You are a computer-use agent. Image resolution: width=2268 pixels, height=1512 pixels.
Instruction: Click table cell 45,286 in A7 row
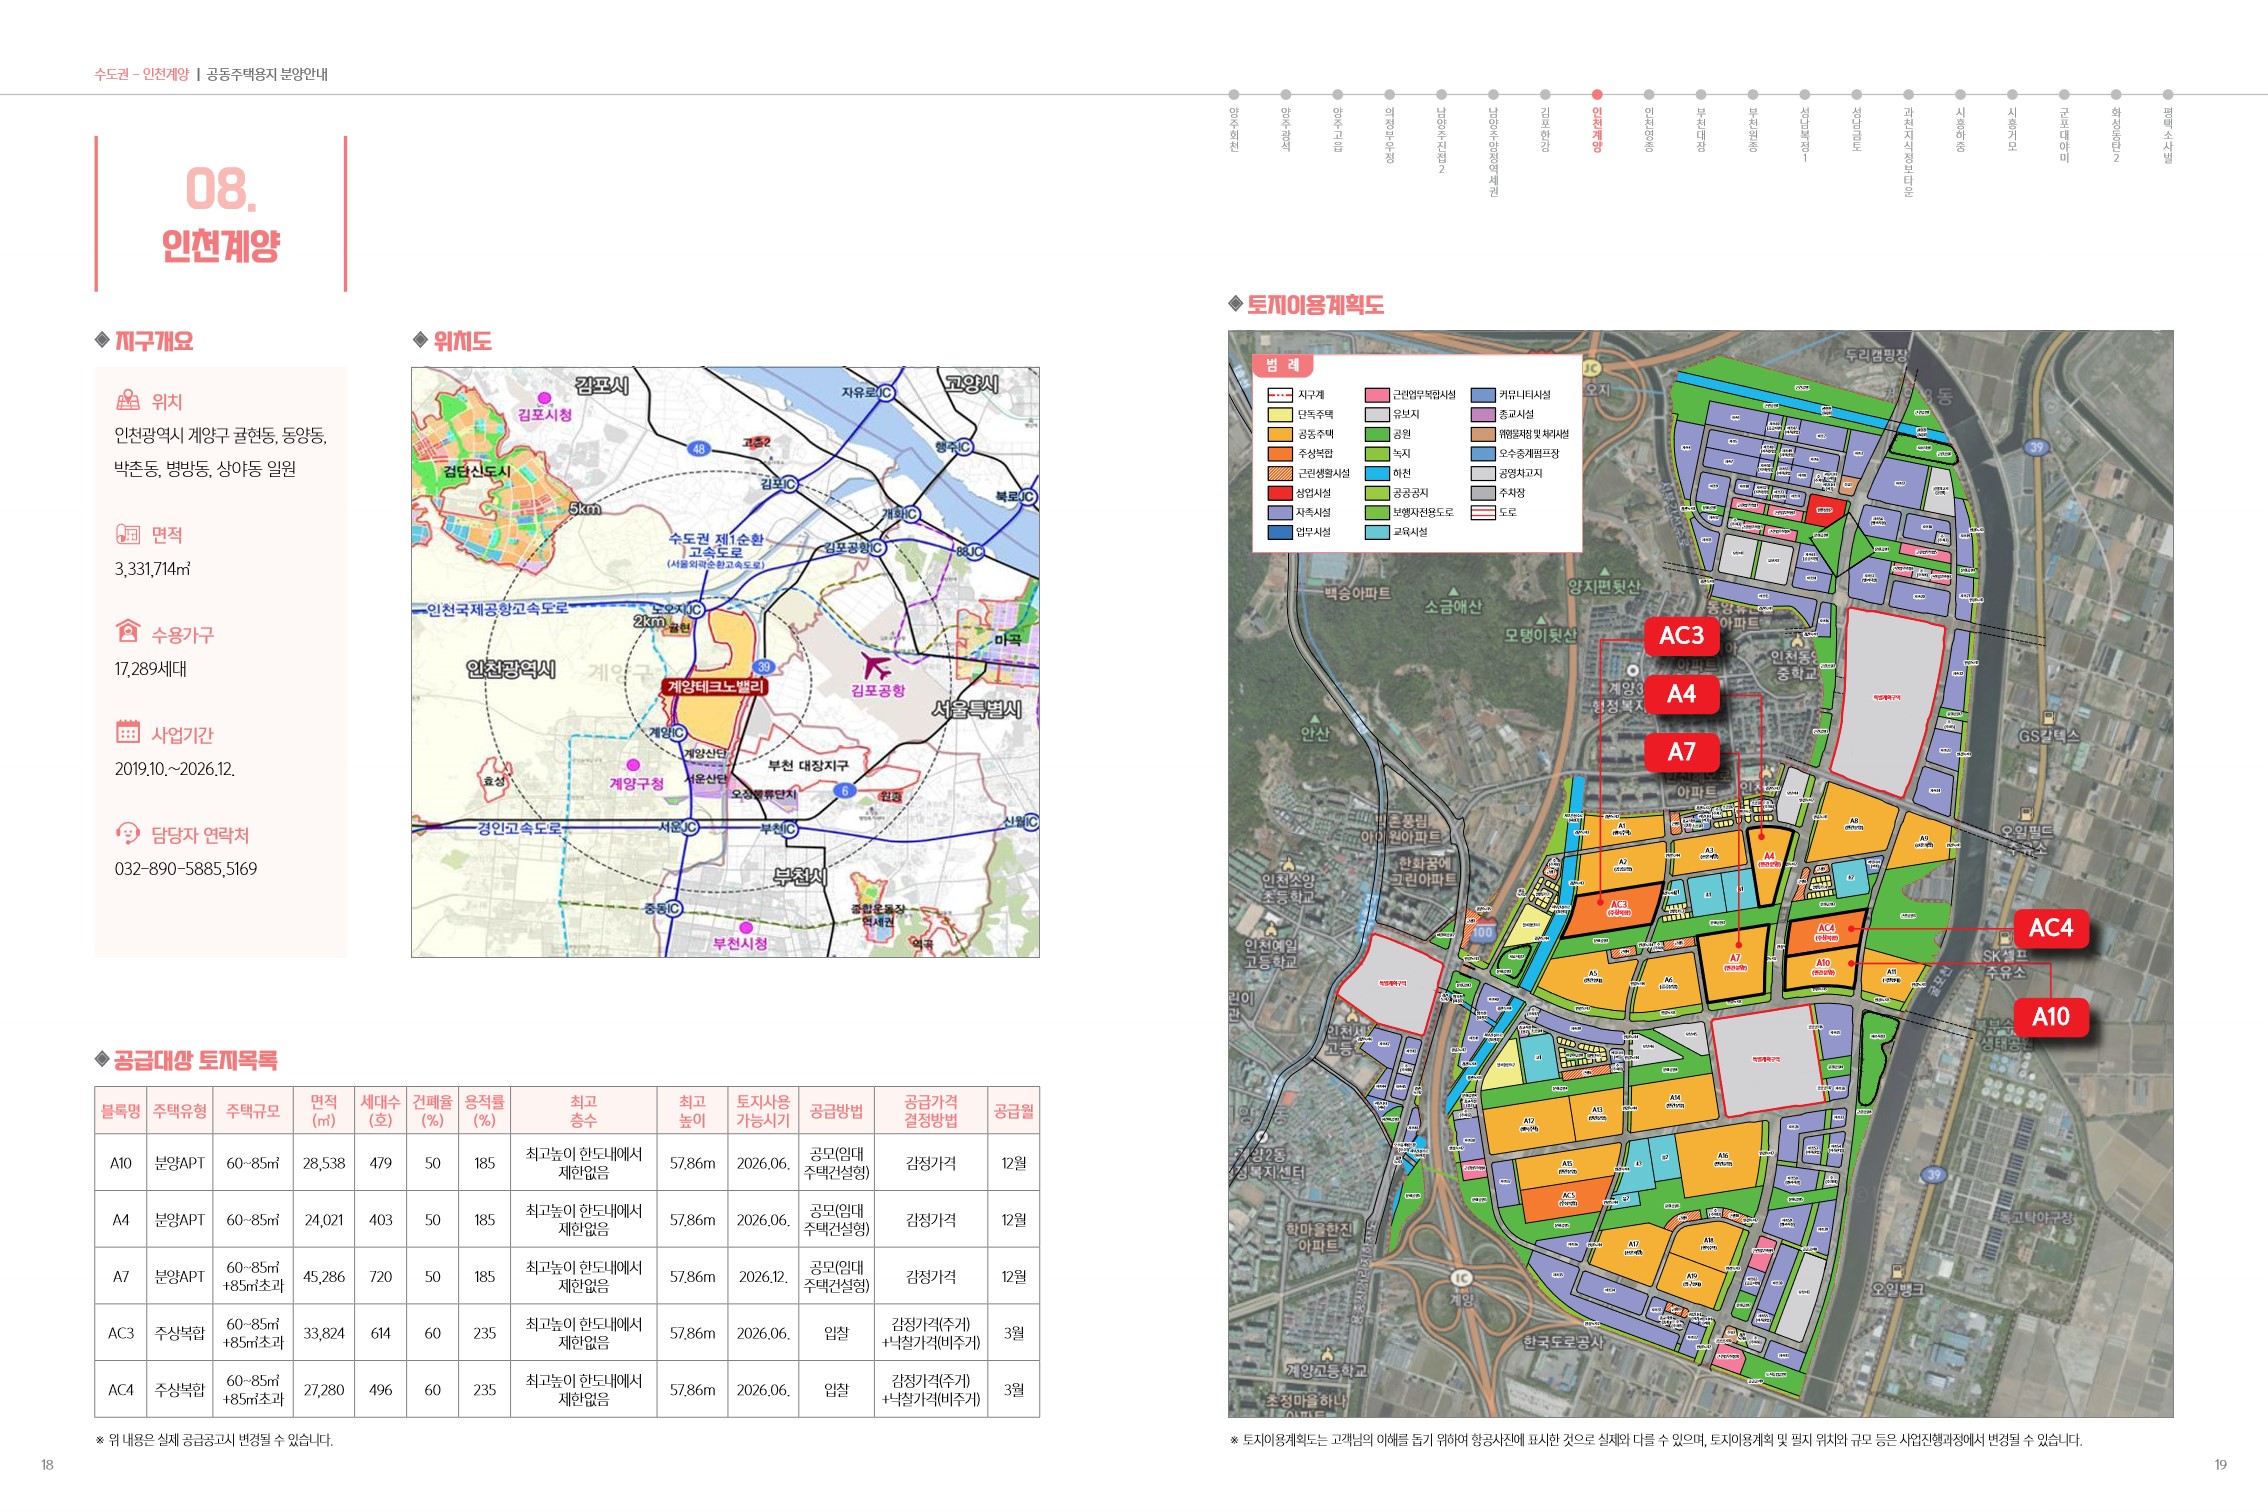[323, 1277]
